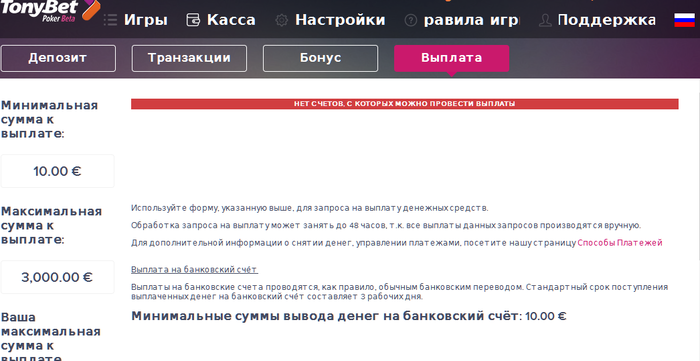
Task: Click the Используйте форму, указанную выше sentence
Action: click(310, 208)
